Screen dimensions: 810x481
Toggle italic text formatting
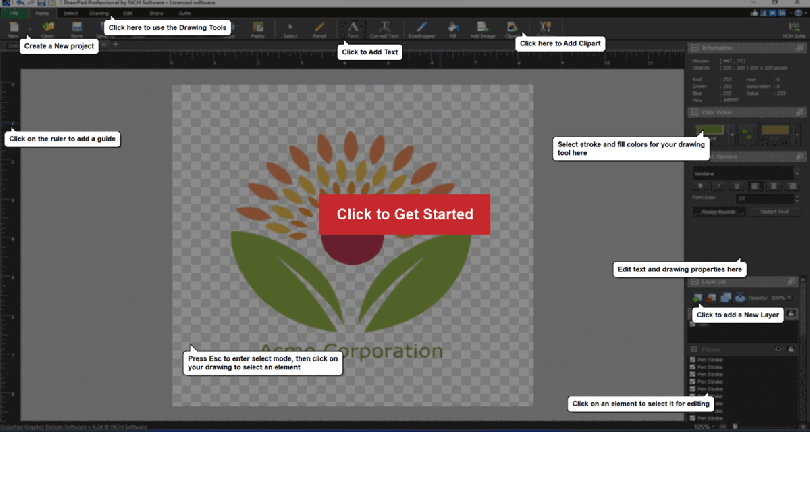click(719, 186)
